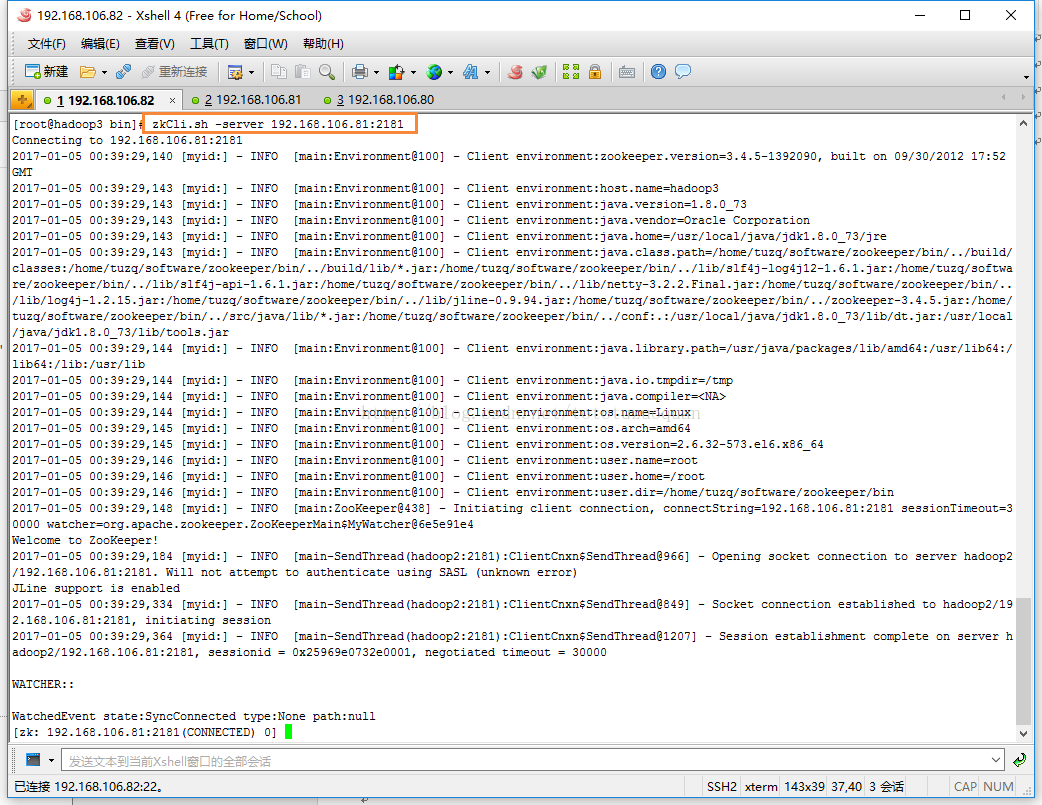Screen dimensions: 1042x805
Task: Open the session properties icon
Action: coord(235,72)
